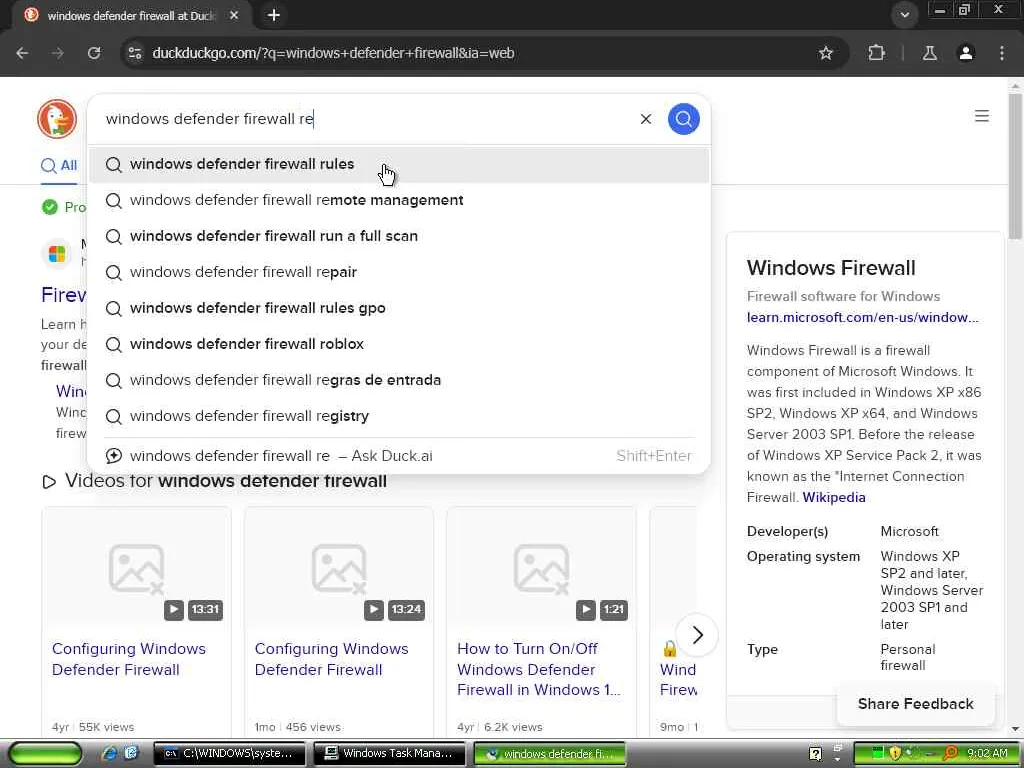Select suggestion 'windows defender firewall rules gpo'
Screen dimensions: 1024x768
click(x=399, y=308)
